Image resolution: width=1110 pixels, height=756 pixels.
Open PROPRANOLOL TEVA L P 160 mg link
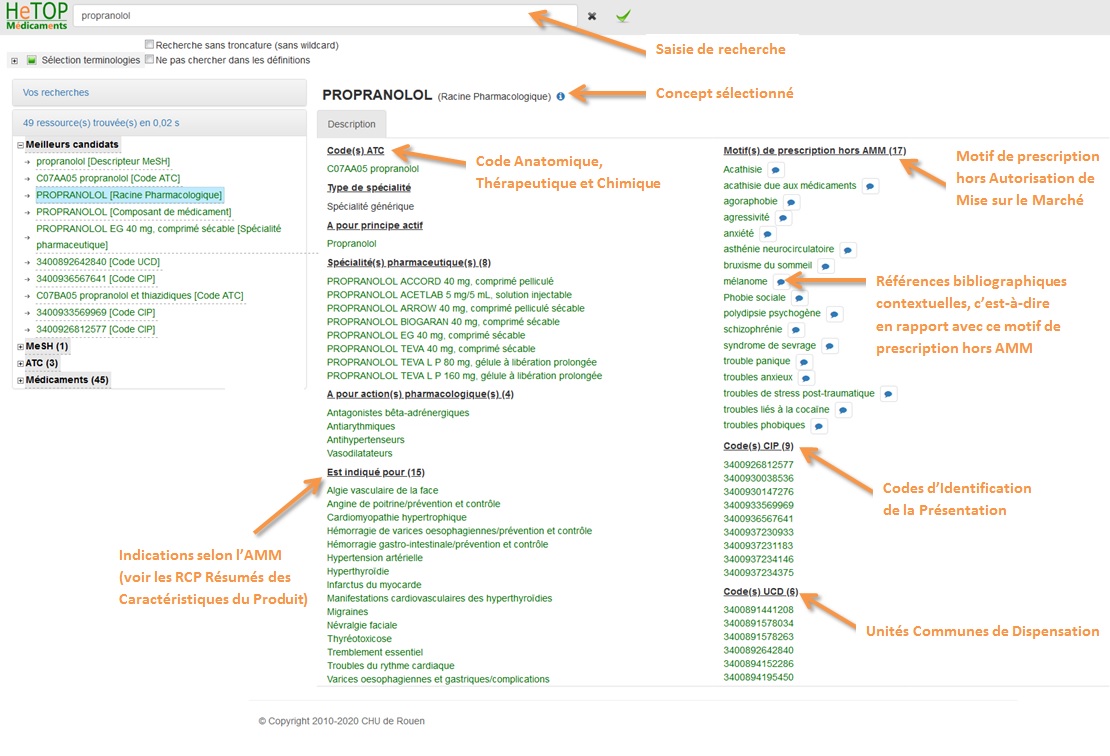[464, 376]
